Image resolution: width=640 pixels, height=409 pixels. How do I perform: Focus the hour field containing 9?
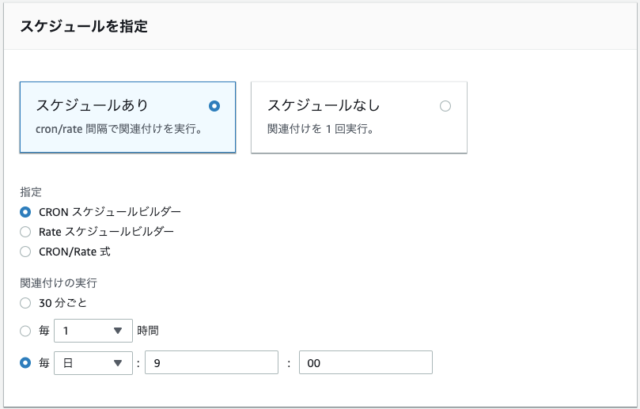tap(212, 362)
